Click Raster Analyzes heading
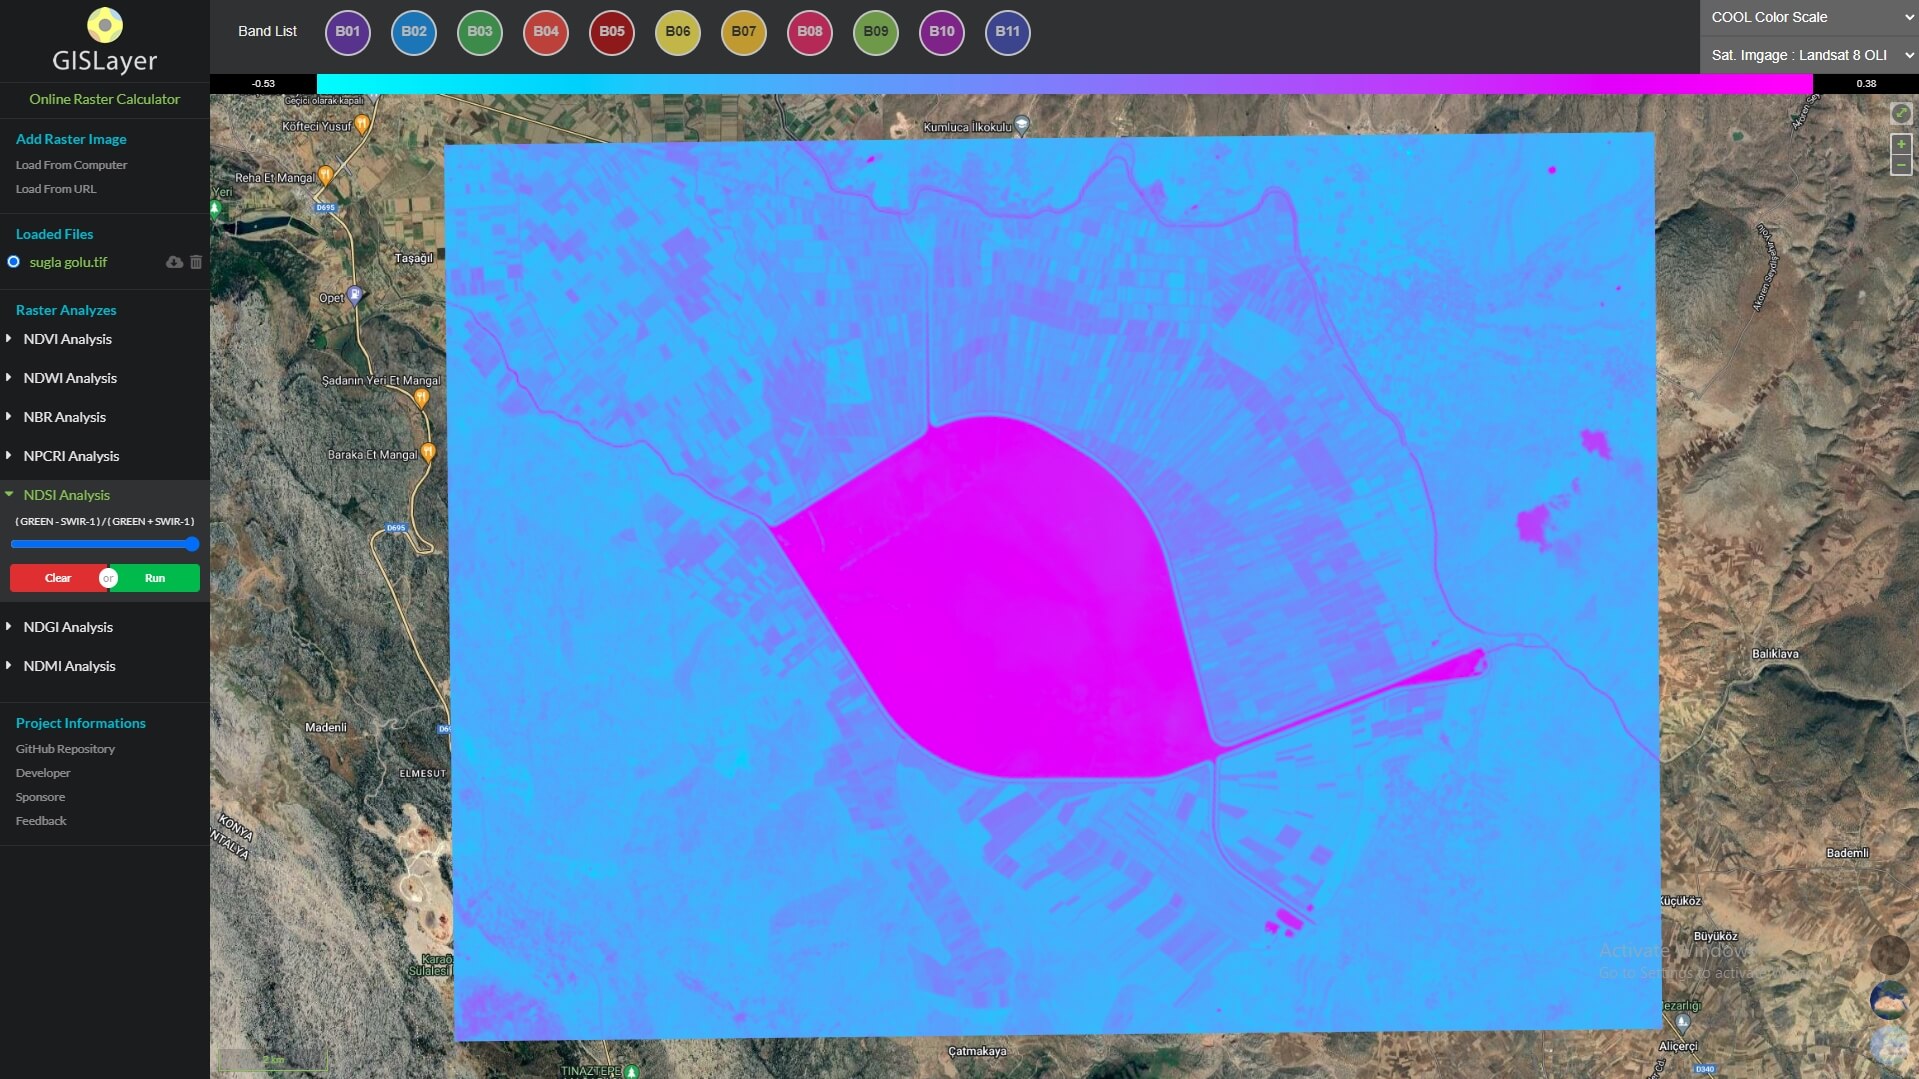Viewport: 1919px width, 1079px height. [x=66, y=310]
